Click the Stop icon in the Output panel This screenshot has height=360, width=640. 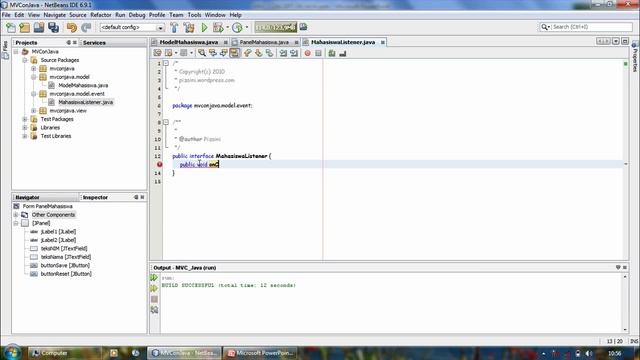point(154,299)
